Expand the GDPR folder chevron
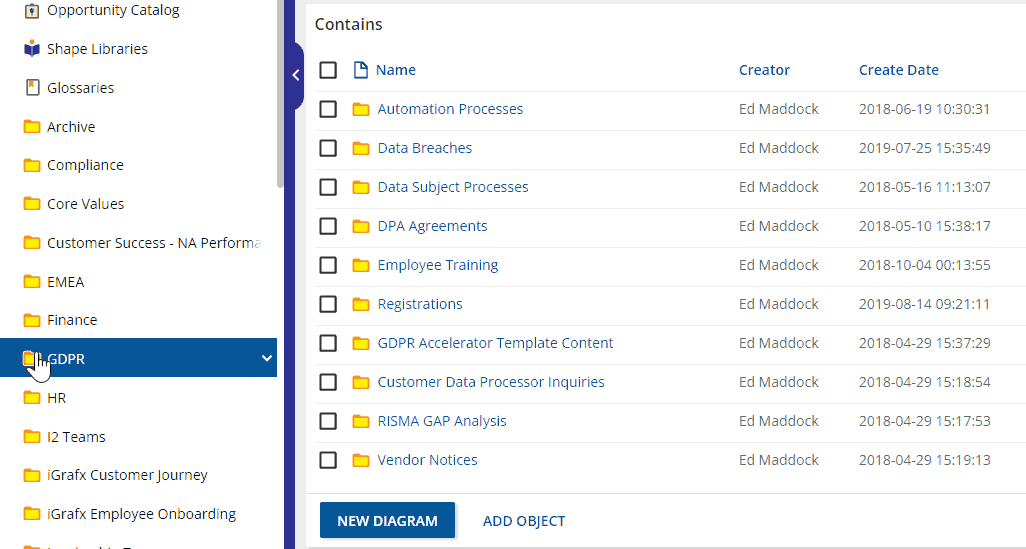1026x549 pixels. (266, 358)
